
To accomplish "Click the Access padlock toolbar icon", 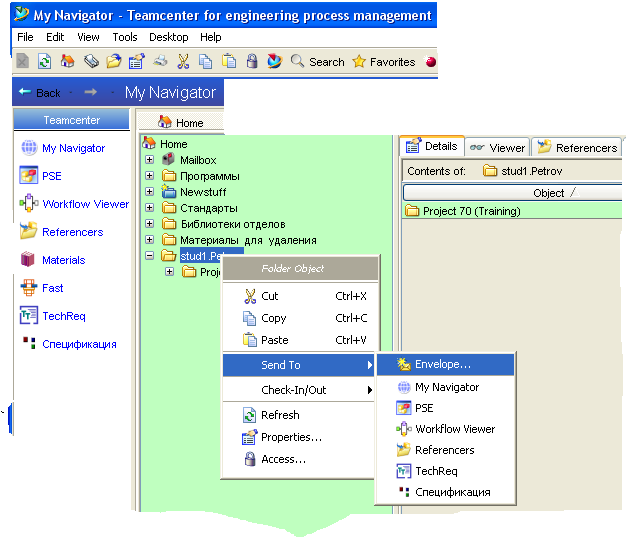I will click(x=252, y=61).
